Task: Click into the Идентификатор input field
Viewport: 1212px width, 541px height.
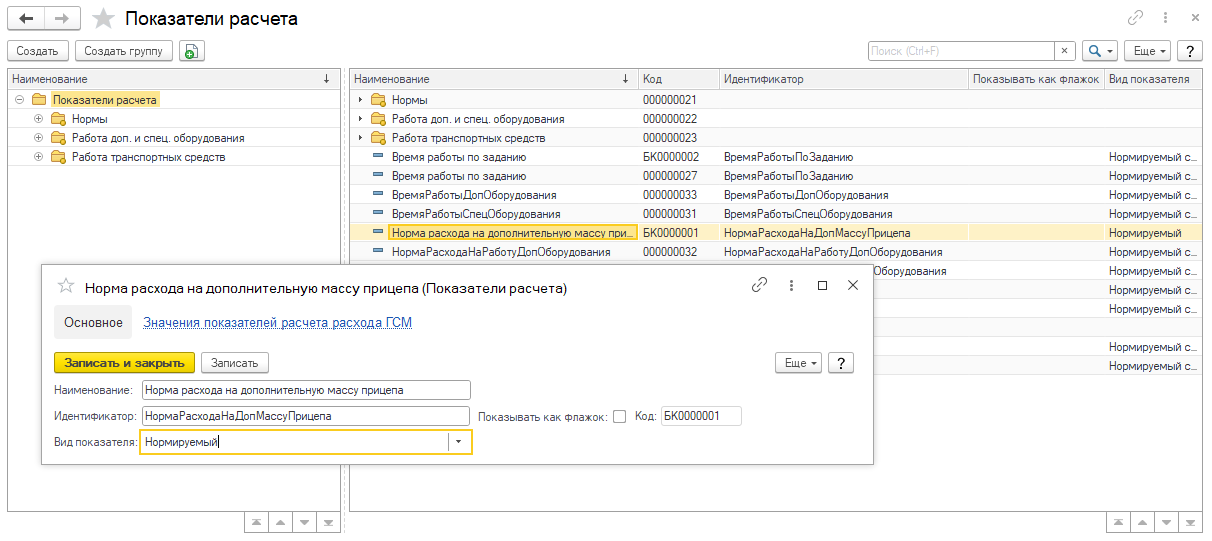Action: [305, 416]
